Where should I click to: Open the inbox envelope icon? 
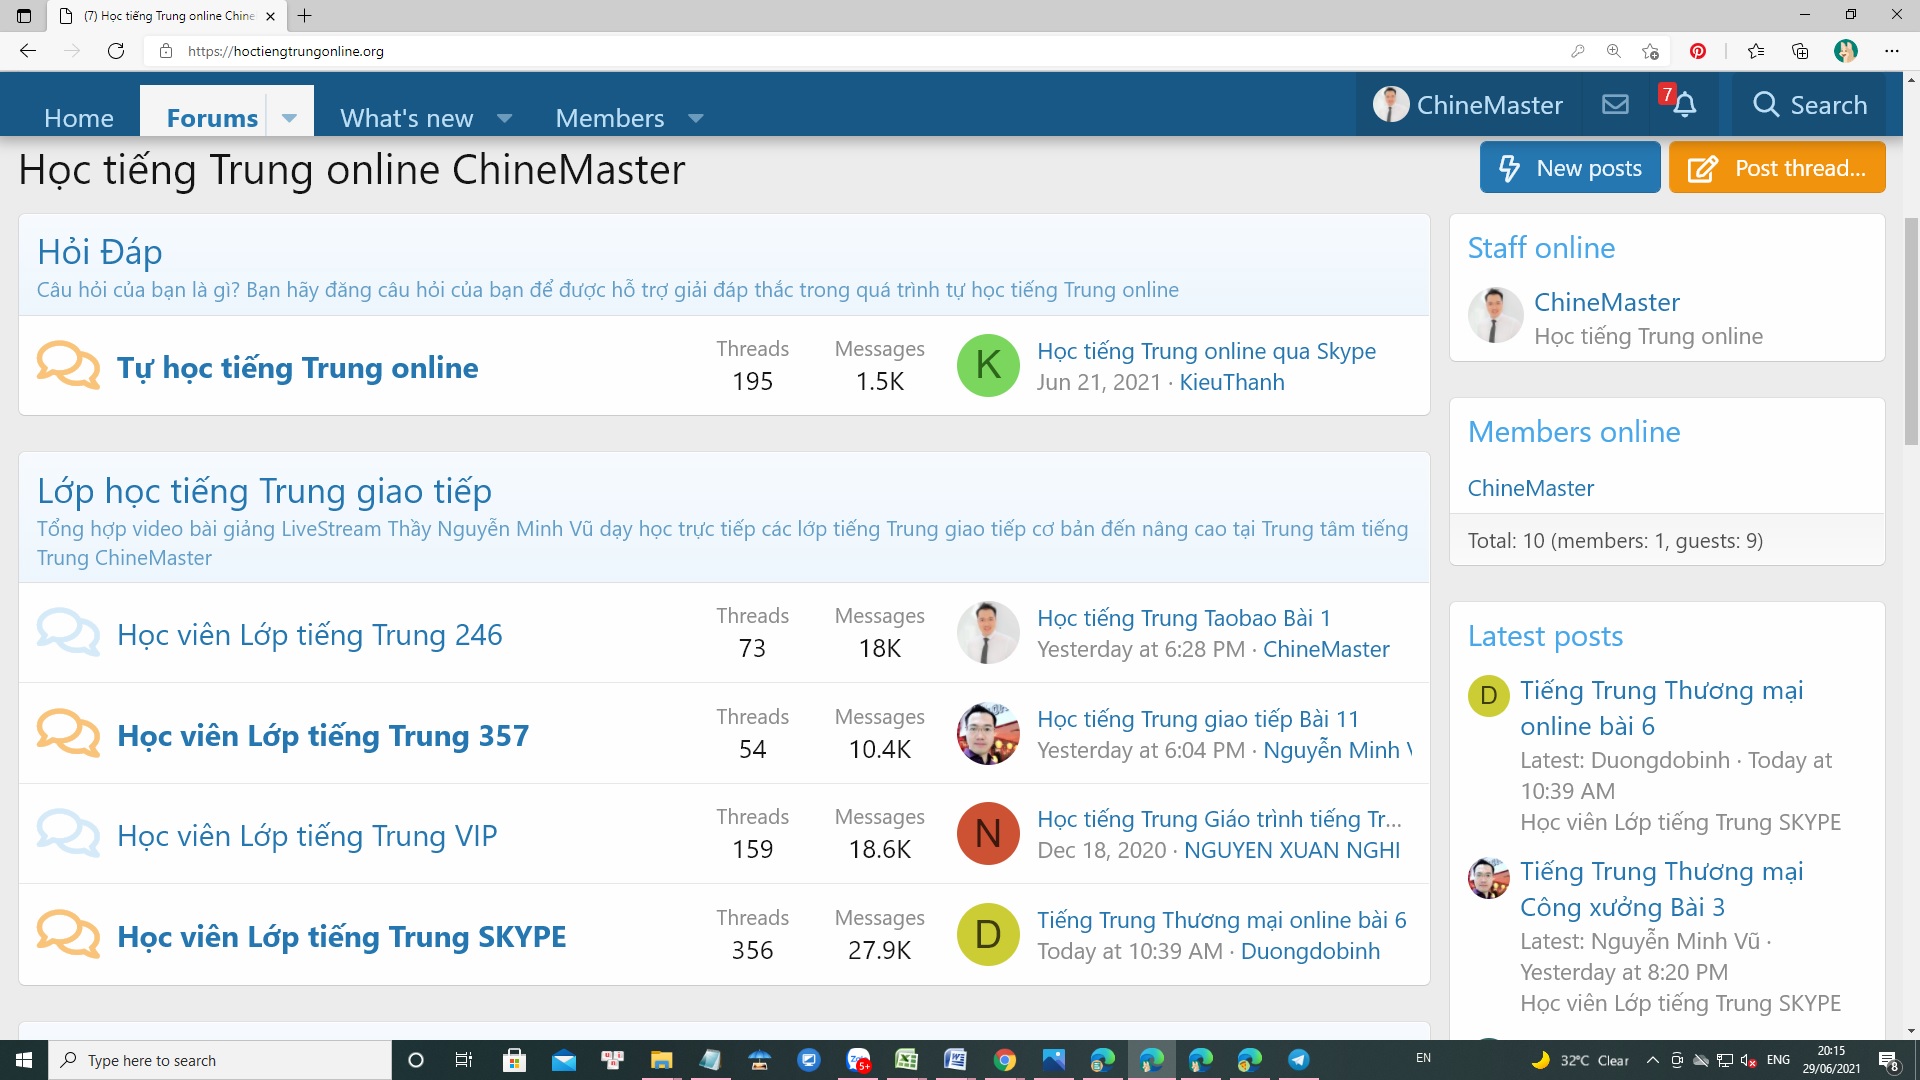1615,105
